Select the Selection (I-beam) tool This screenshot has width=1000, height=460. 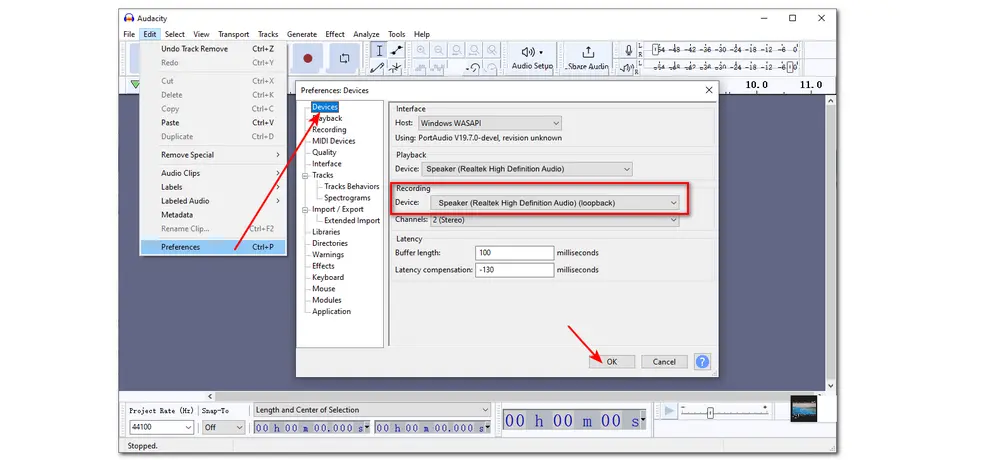point(379,50)
